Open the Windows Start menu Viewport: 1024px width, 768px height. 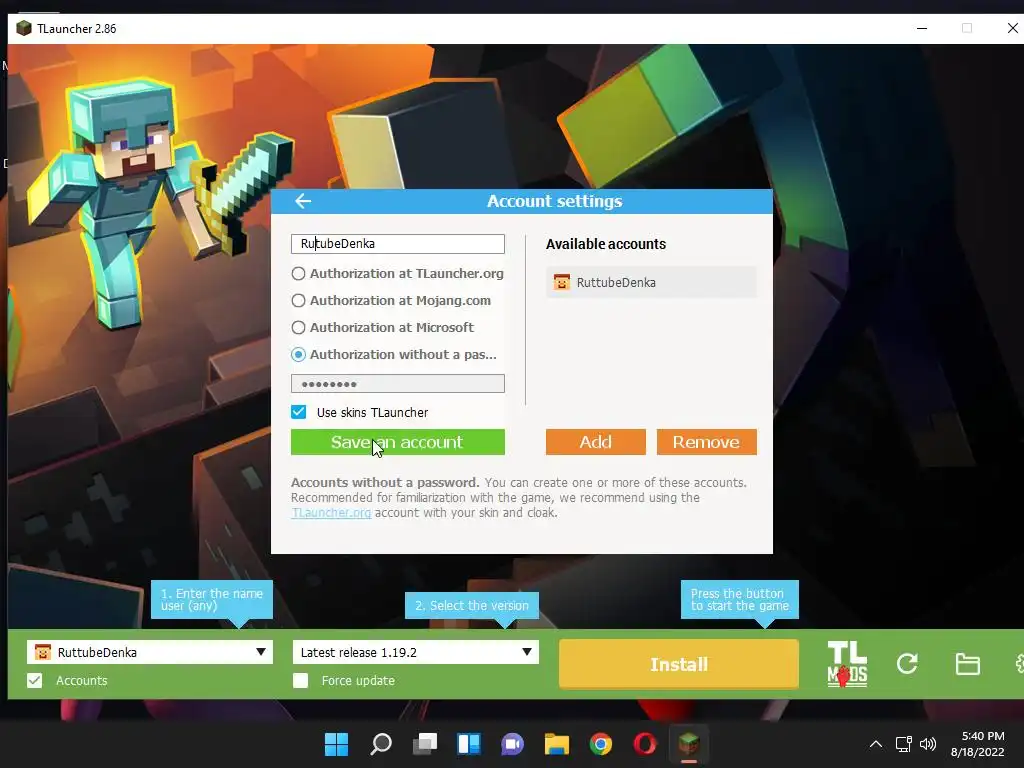point(336,744)
